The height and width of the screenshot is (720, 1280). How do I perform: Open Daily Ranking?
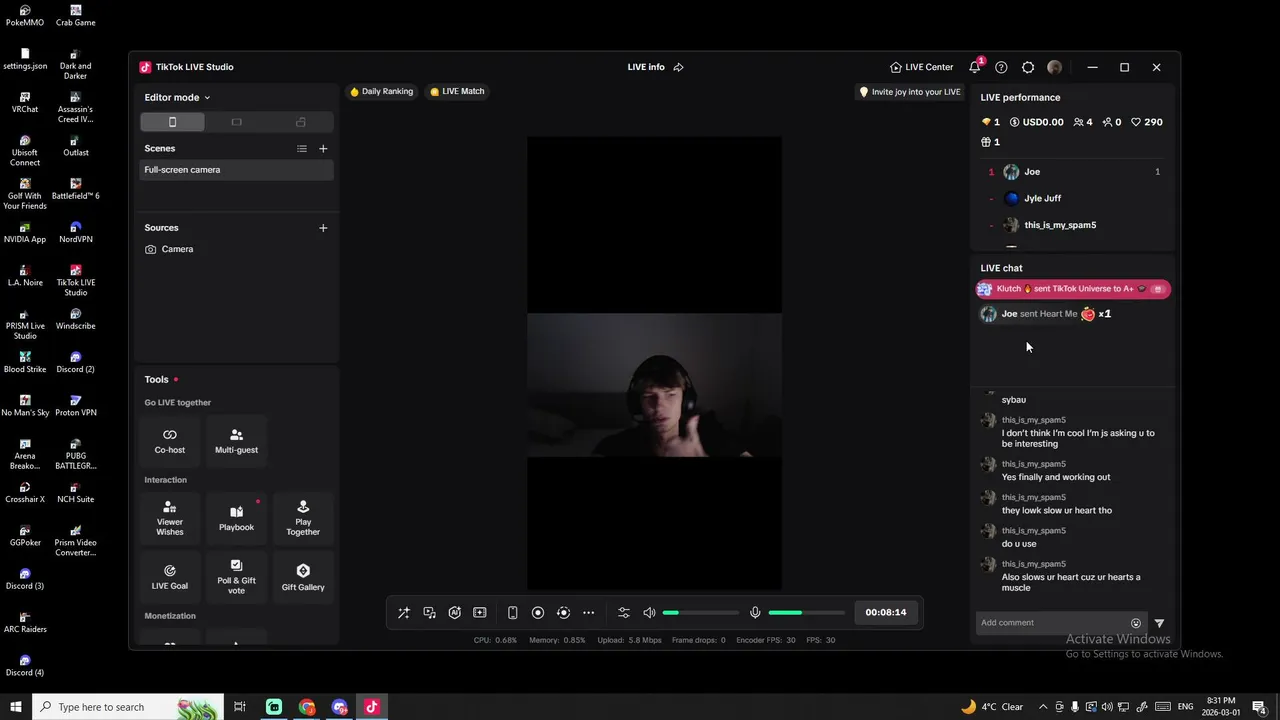pos(381,91)
